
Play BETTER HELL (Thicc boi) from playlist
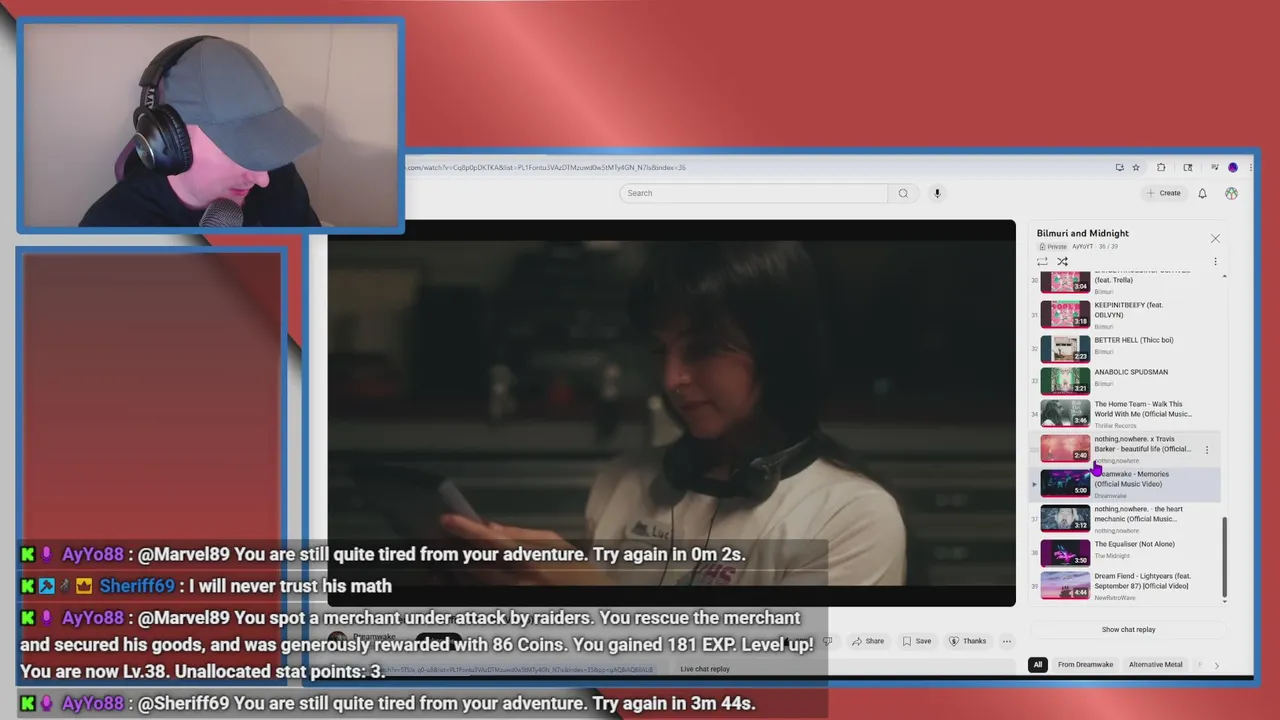coord(1126,348)
